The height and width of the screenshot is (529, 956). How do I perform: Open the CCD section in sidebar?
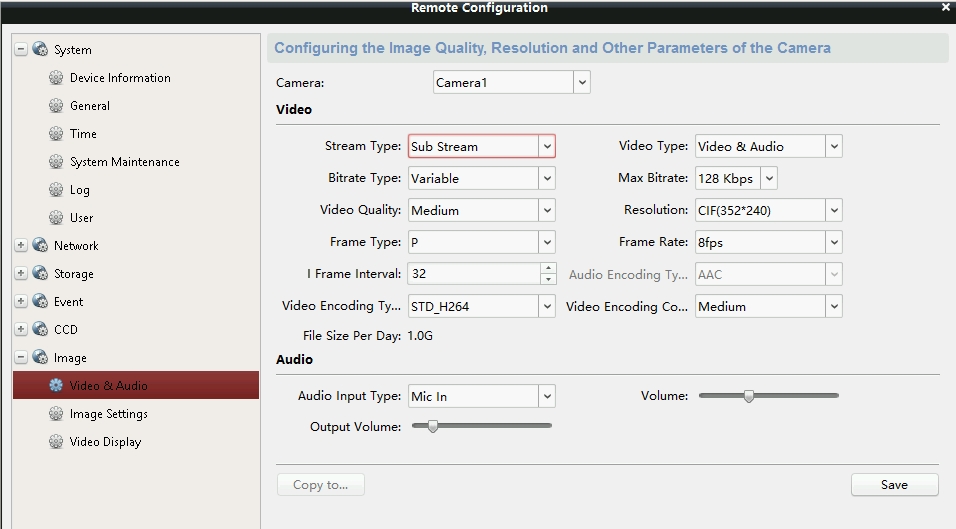click(65, 330)
